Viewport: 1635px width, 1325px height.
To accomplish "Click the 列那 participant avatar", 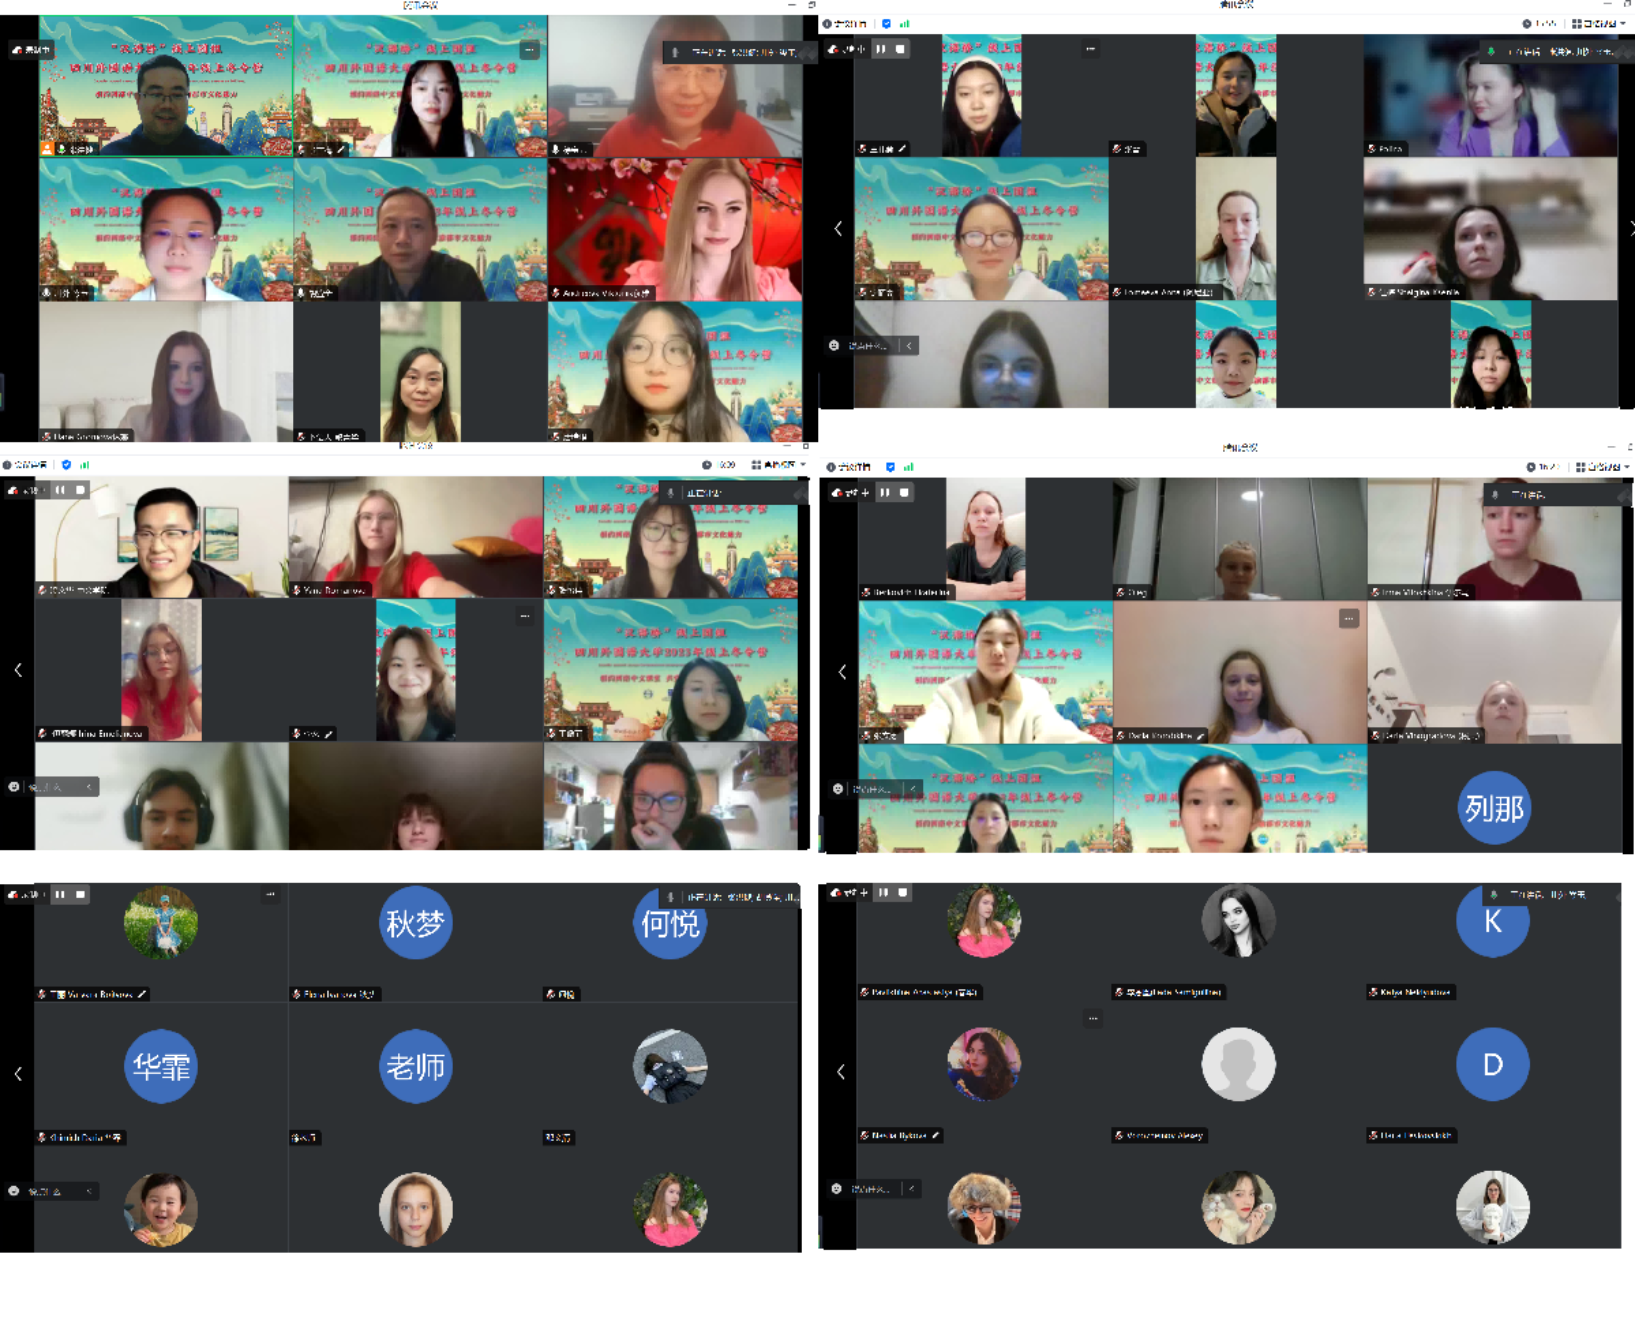I will point(1494,808).
